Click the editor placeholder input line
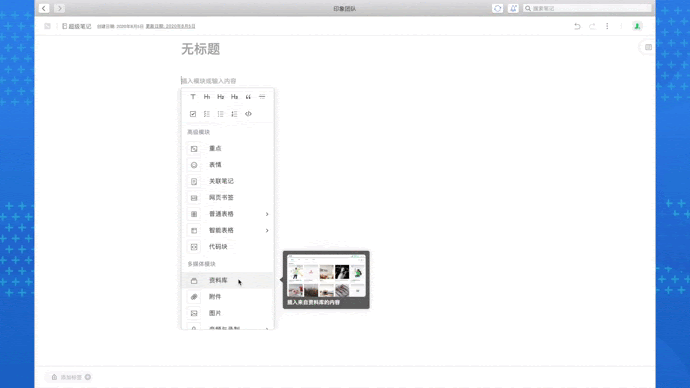The height and width of the screenshot is (388, 690). pyautogui.click(x=209, y=81)
